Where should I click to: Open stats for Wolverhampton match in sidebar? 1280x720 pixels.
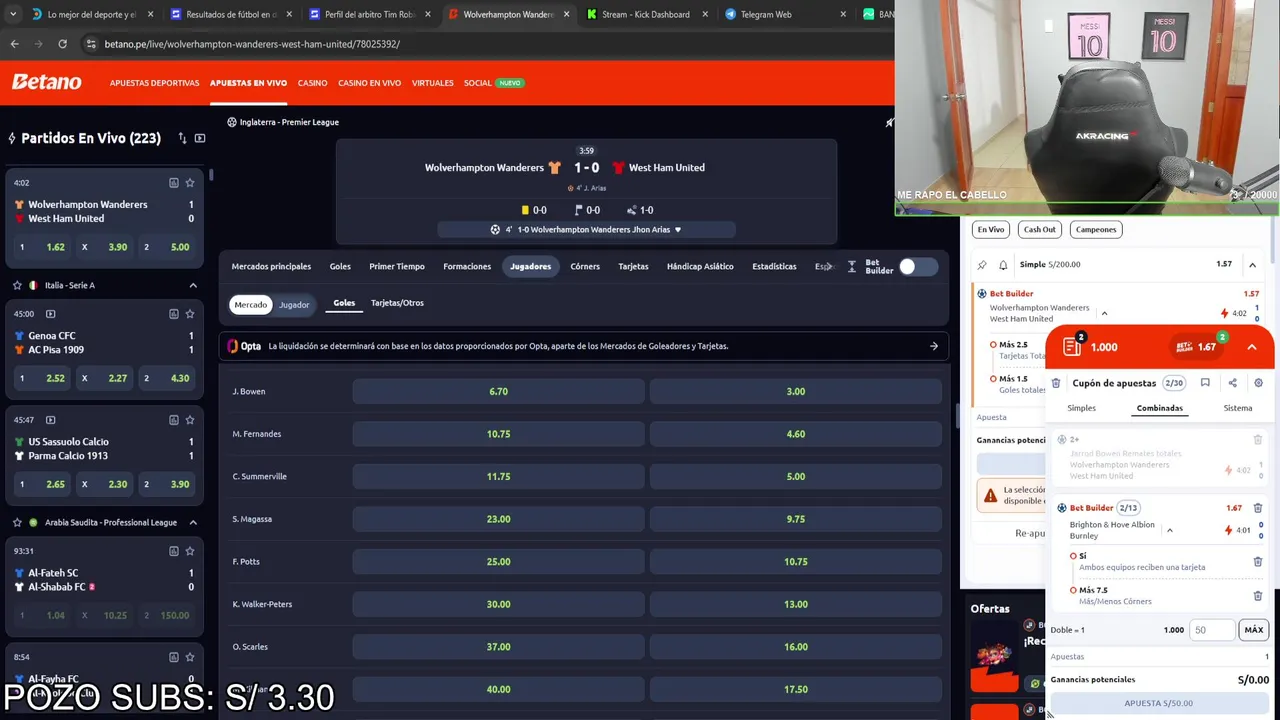click(173, 183)
